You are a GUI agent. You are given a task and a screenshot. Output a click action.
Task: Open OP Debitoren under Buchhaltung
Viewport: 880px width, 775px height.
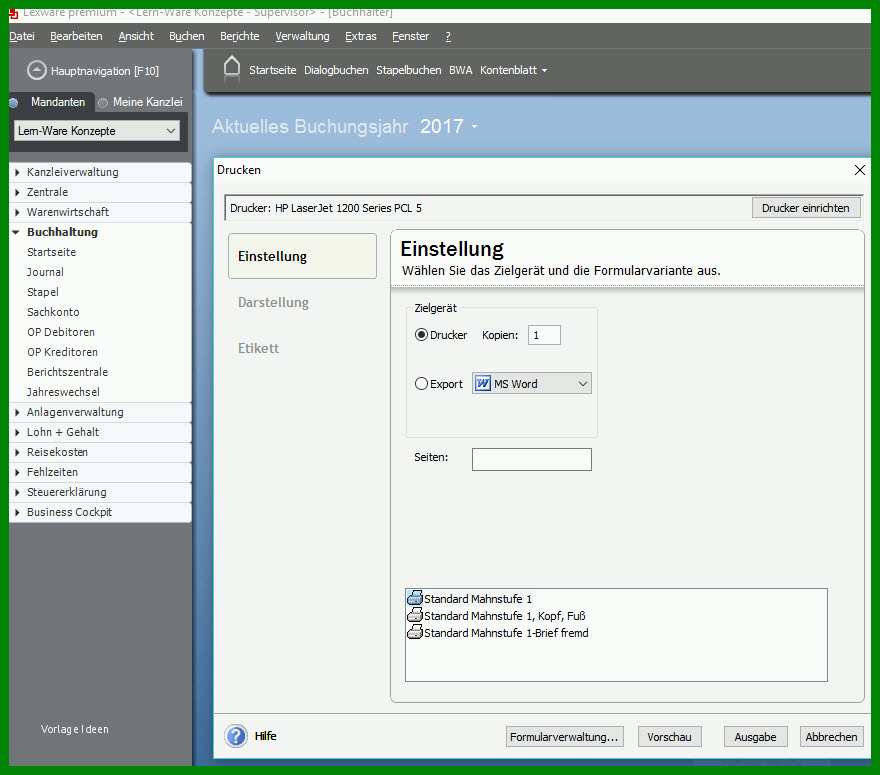[61, 332]
